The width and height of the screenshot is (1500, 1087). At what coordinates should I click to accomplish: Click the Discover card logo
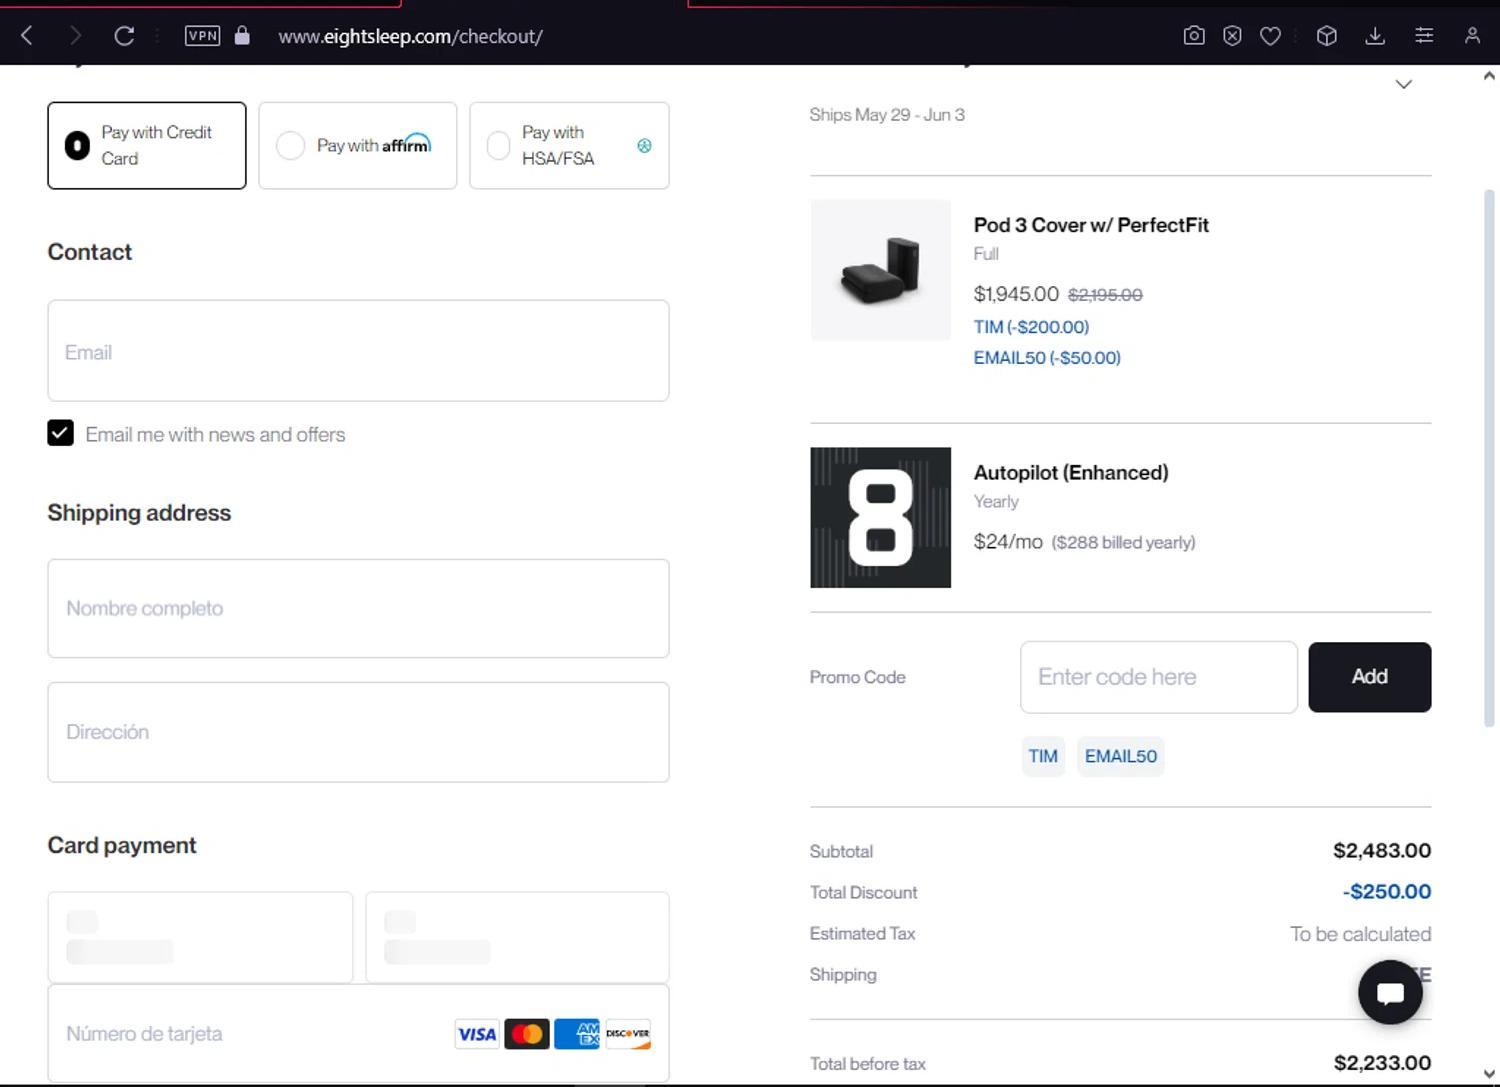coord(628,1034)
